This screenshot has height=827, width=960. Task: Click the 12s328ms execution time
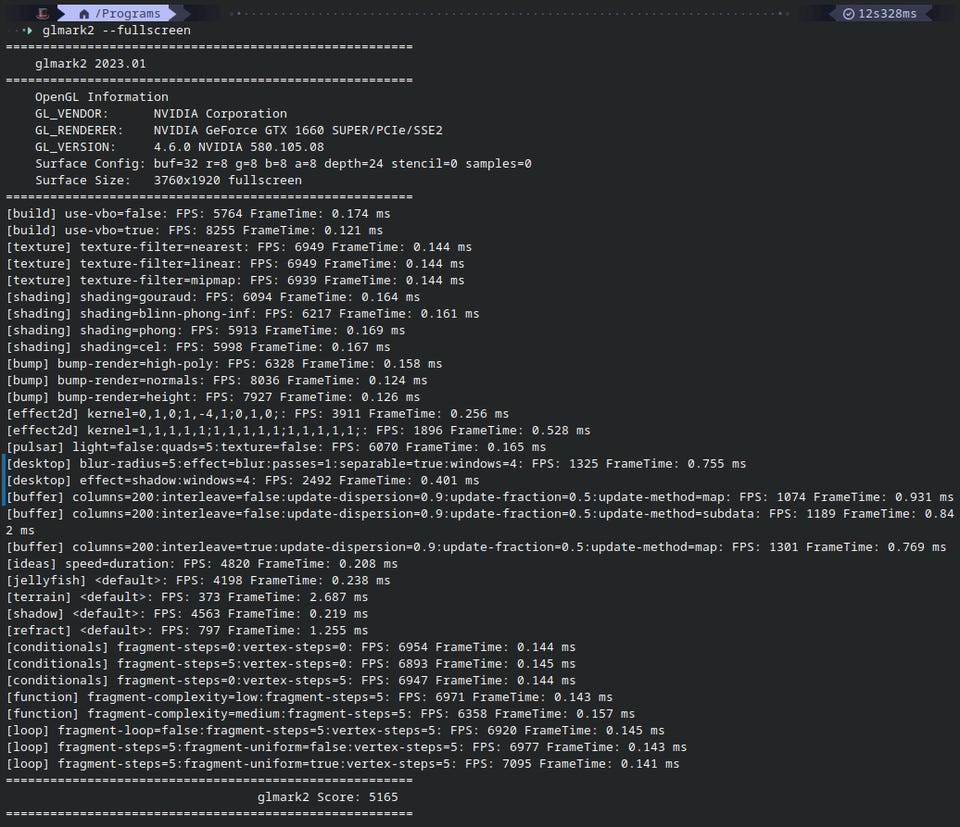[887, 13]
